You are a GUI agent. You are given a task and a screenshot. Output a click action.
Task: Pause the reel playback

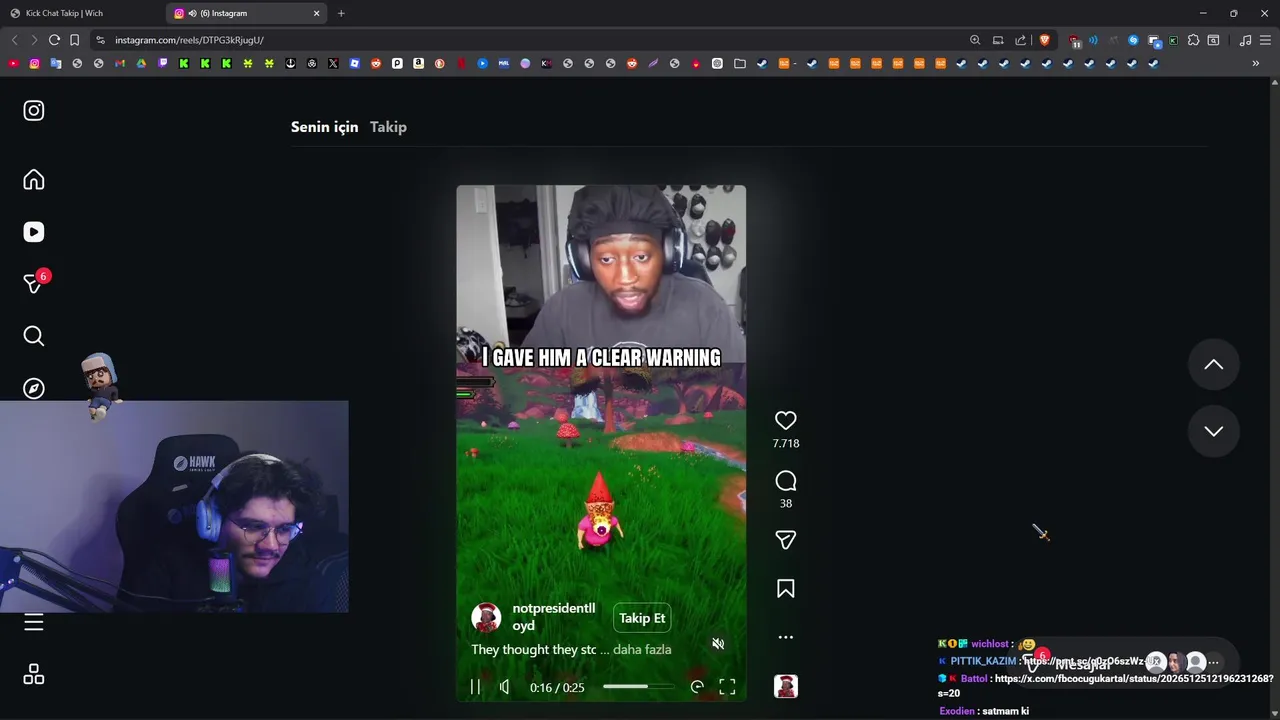[475, 687]
